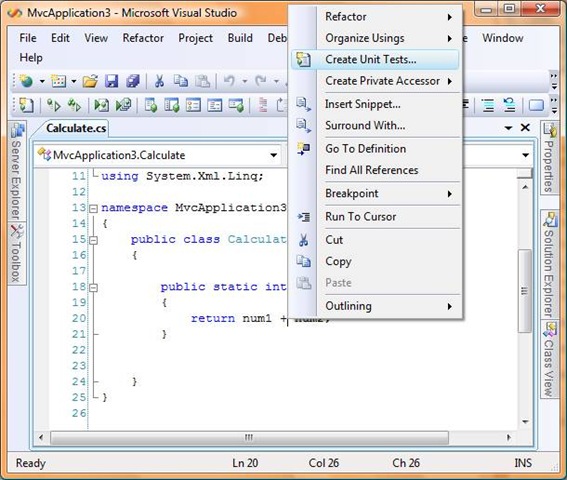567x480 pixels.
Task: Click the Undo arrow icon
Action: point(229,81)
